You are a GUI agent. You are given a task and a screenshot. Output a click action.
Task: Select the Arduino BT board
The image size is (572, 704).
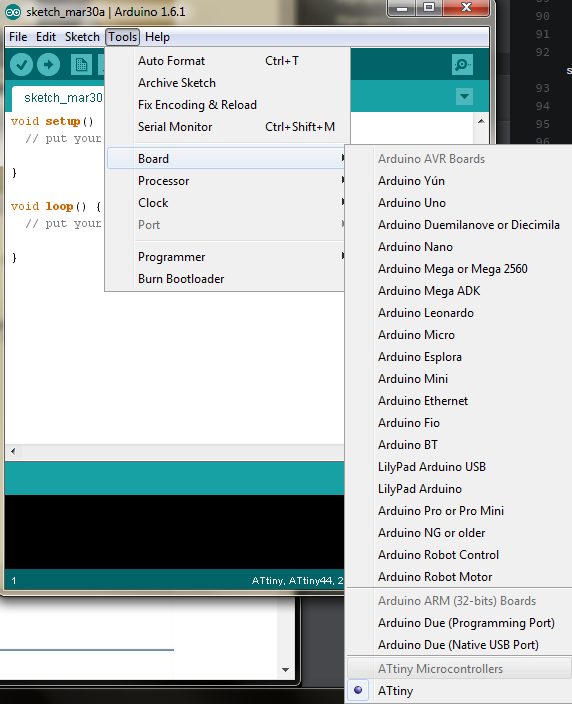click(x=458, y=444)
